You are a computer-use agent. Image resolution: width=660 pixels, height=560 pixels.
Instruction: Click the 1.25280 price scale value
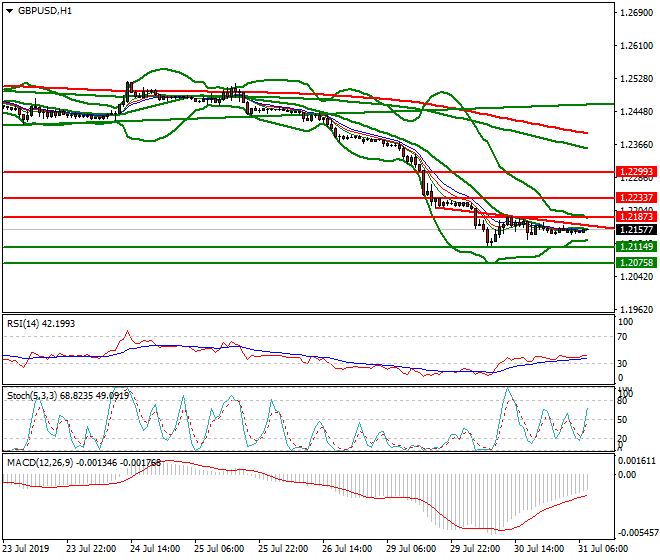click(637, 79)
